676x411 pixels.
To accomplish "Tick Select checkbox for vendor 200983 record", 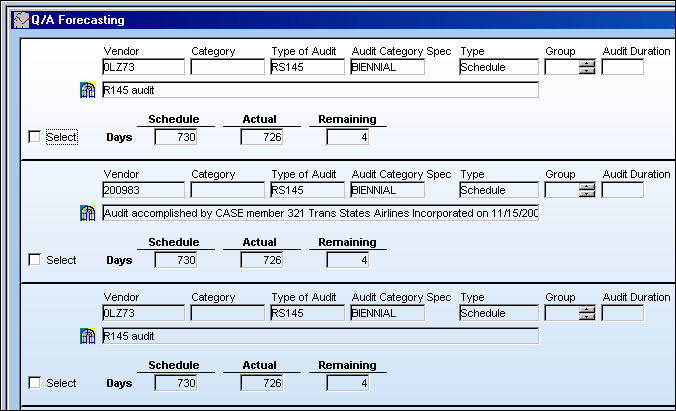I will click(x=34, y=260).
